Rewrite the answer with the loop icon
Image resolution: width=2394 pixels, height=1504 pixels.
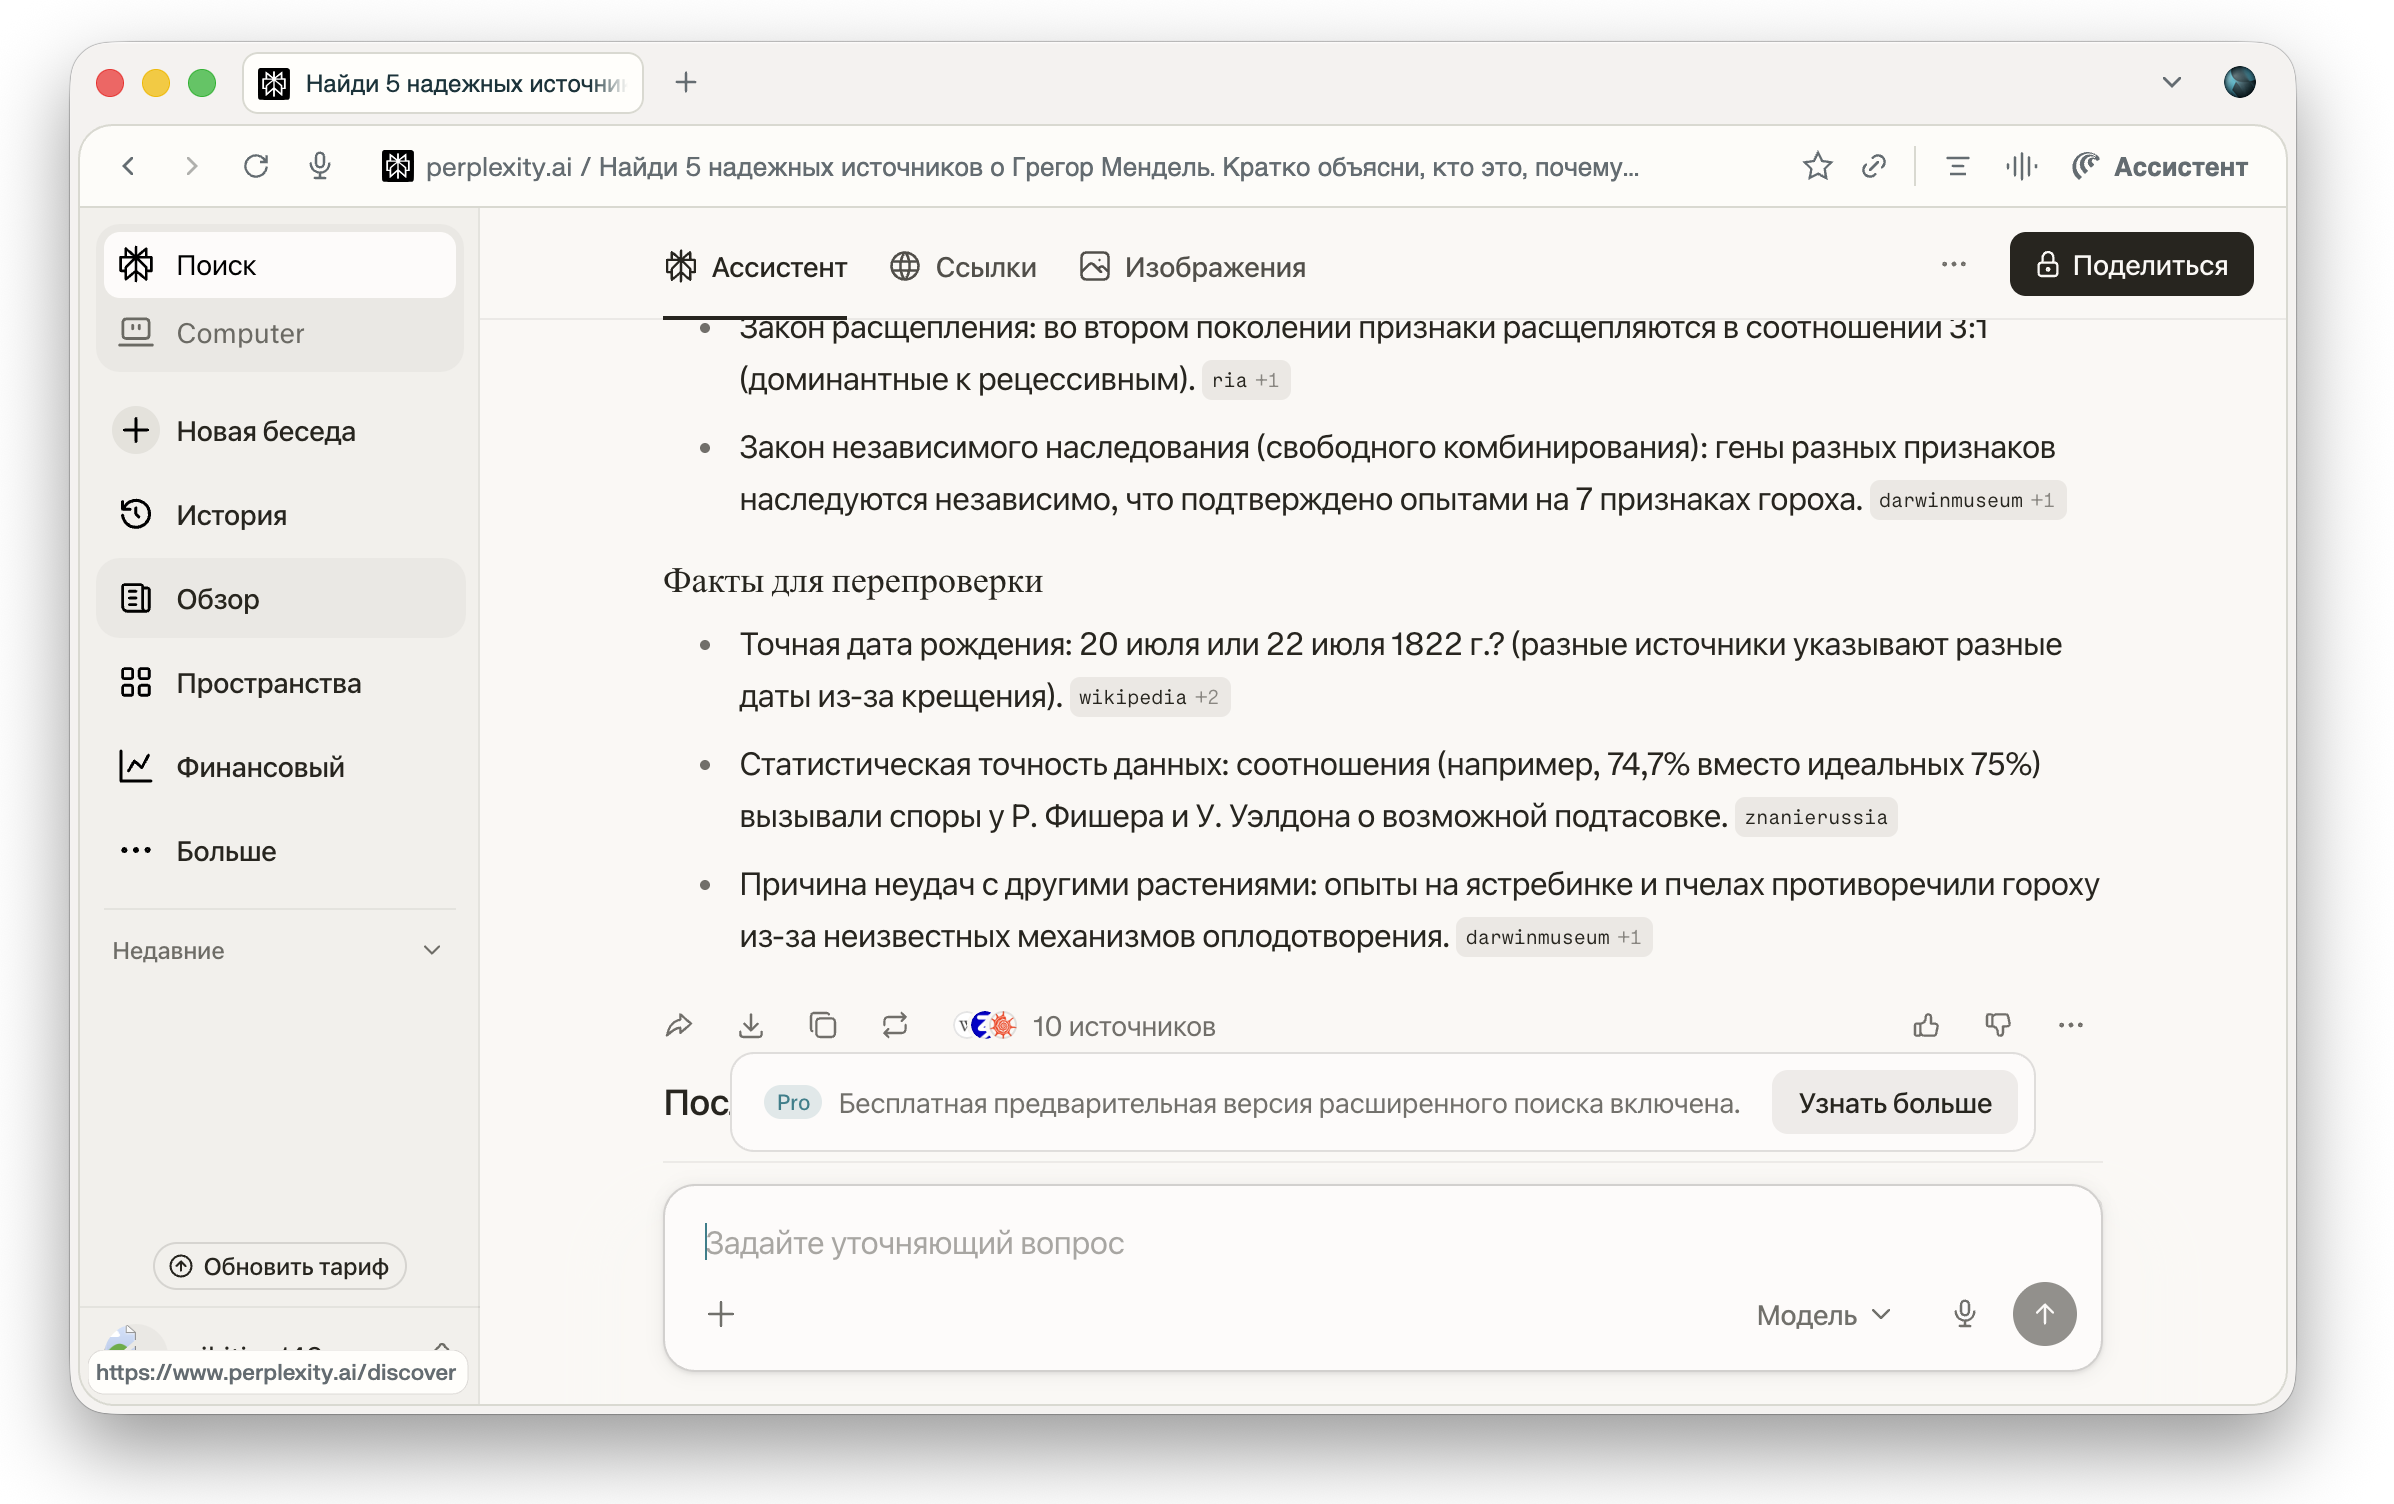(x=895, y=1025)
